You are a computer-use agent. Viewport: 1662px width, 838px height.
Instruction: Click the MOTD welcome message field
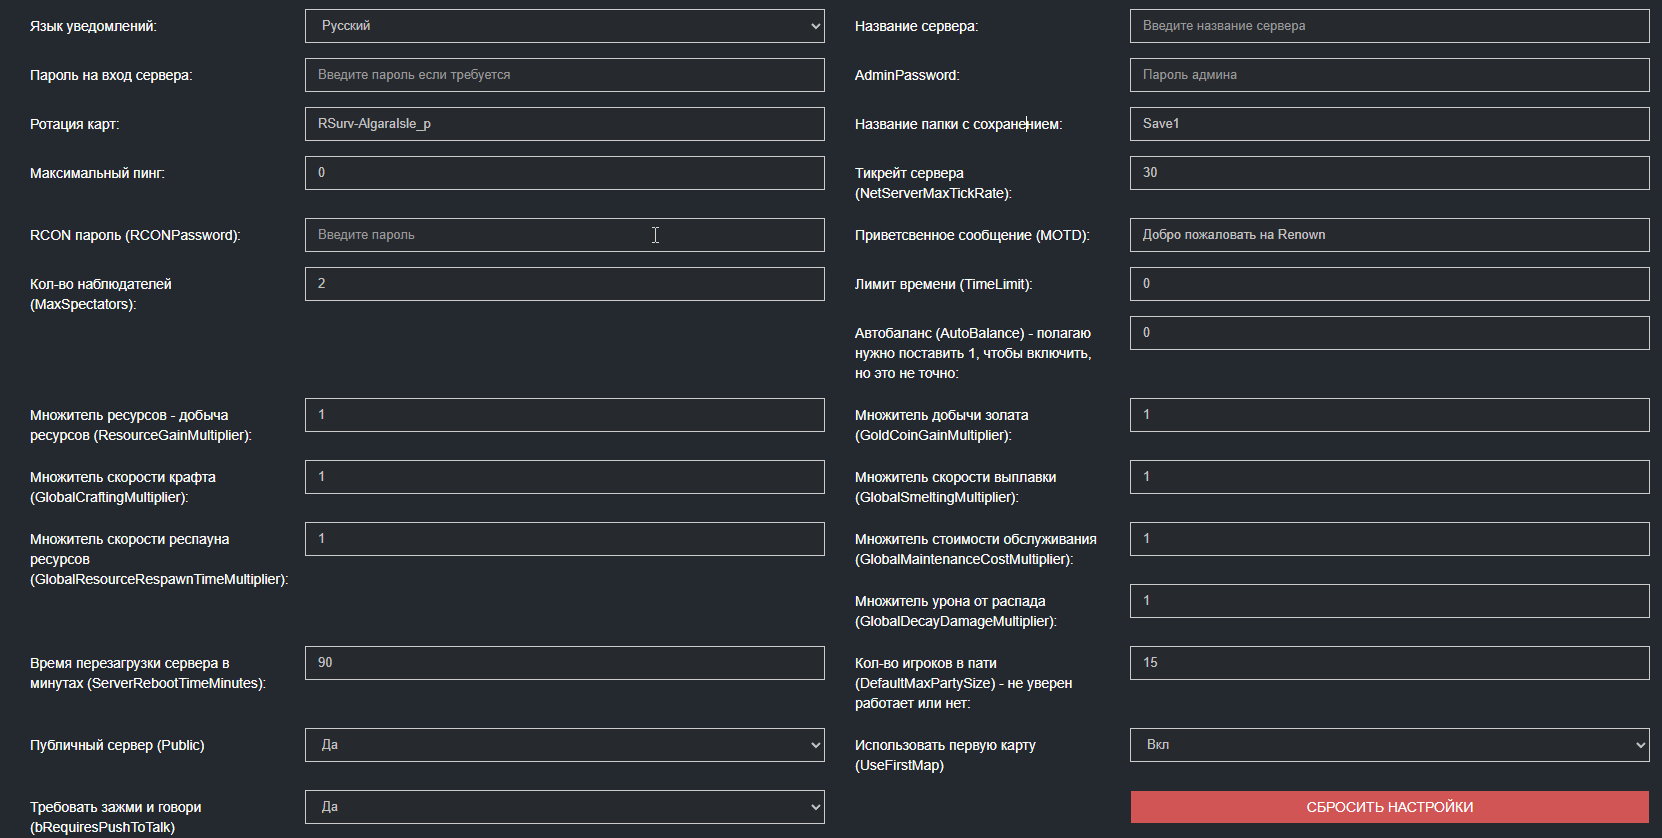pyautogui.click(x=1389, y=235)
